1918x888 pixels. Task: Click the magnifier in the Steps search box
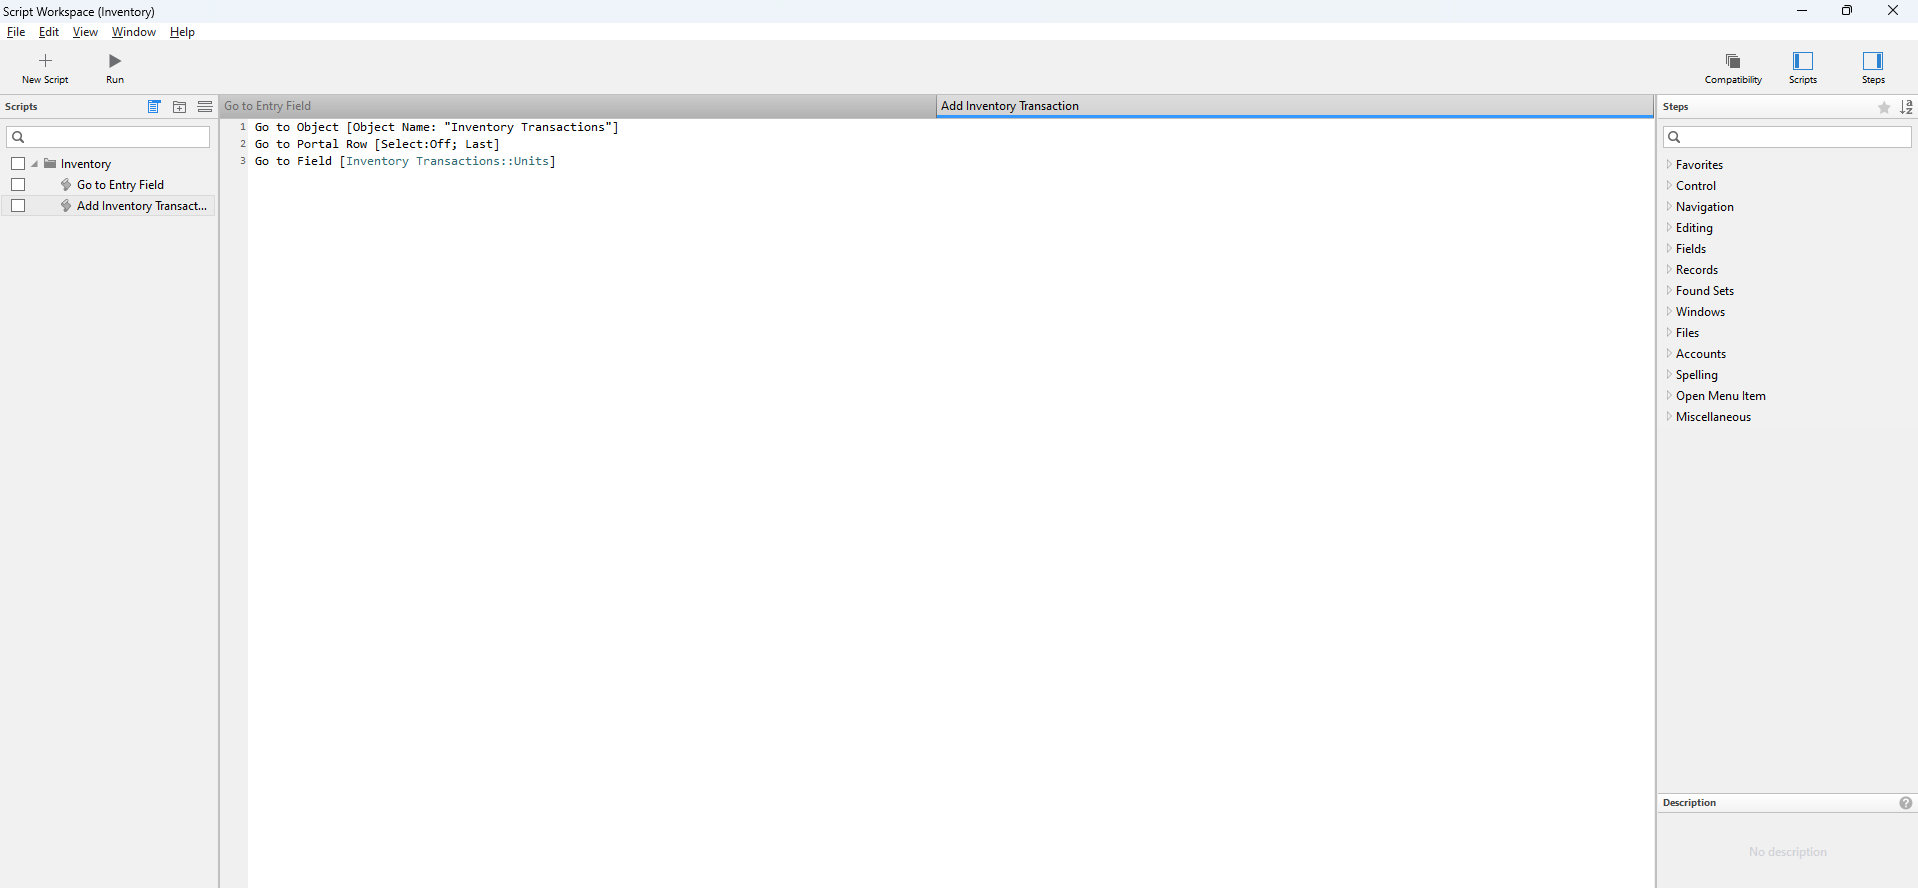point(1675,137)
